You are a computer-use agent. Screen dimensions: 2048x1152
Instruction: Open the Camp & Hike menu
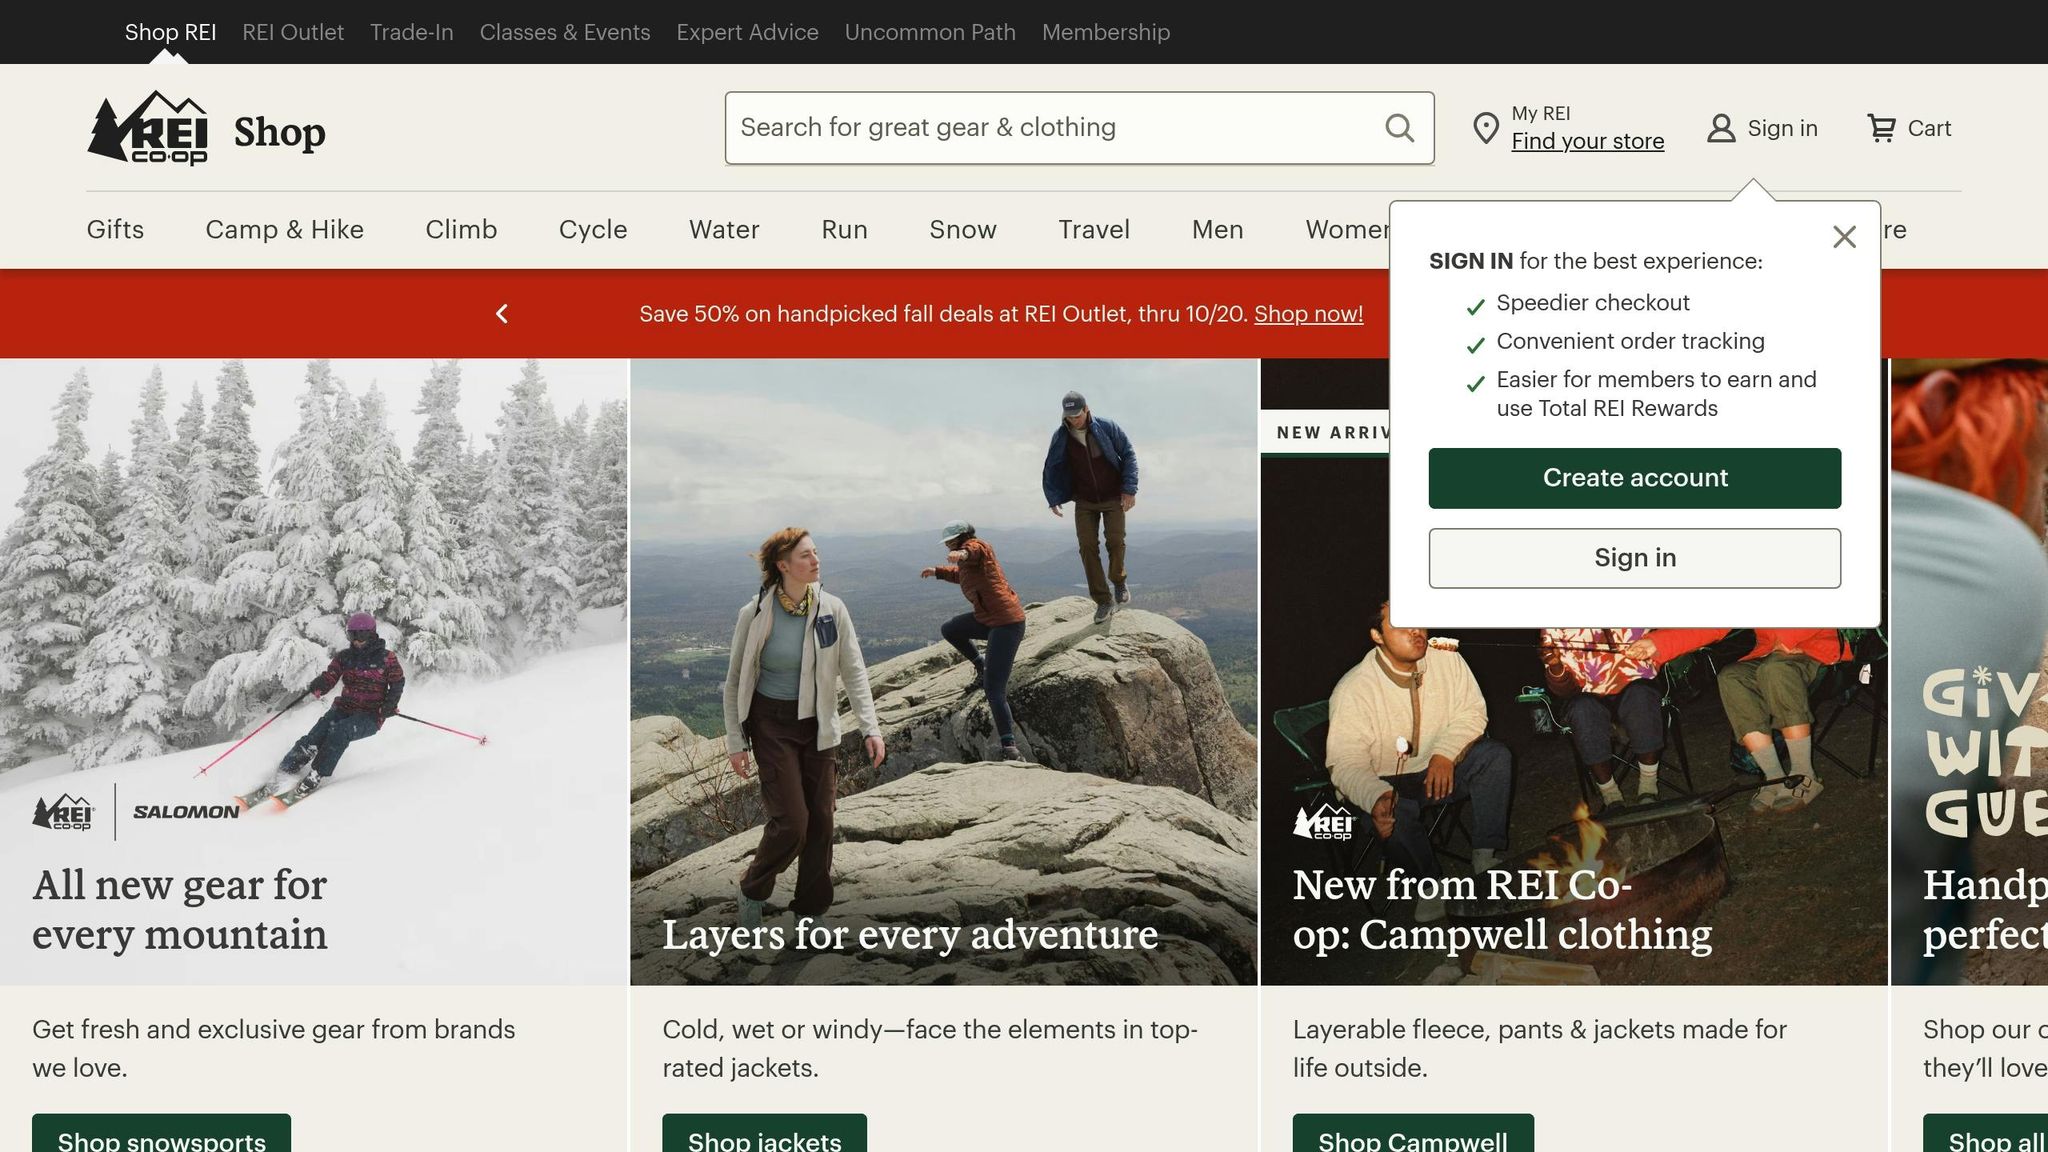tap(284, 230)
